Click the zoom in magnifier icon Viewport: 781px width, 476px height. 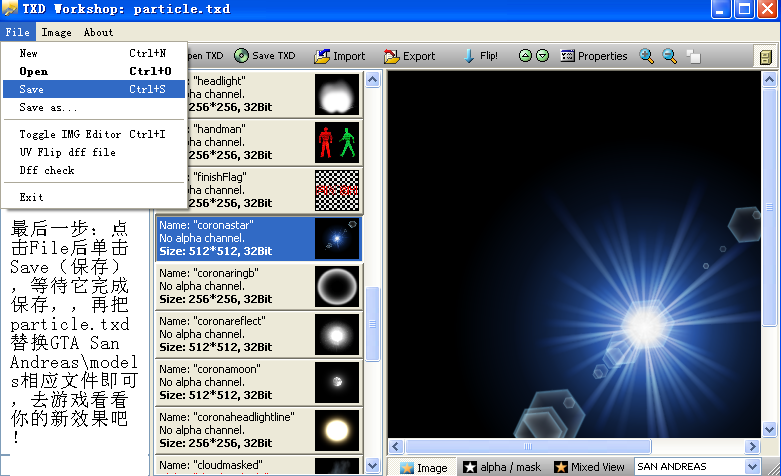[x=647, y=56]
